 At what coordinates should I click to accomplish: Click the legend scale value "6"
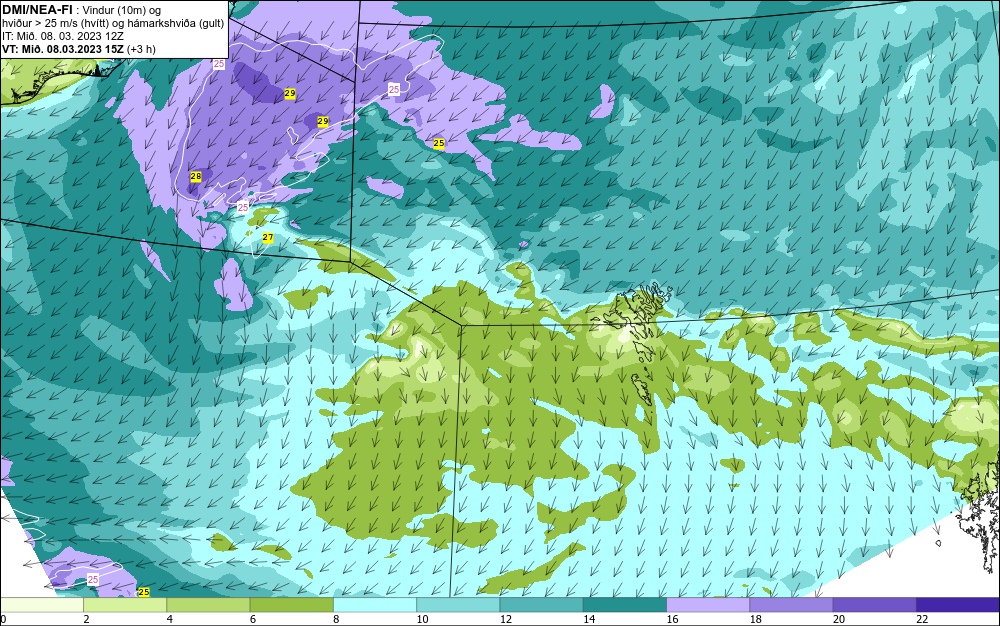pyautogui.click(x=253, y=619)
